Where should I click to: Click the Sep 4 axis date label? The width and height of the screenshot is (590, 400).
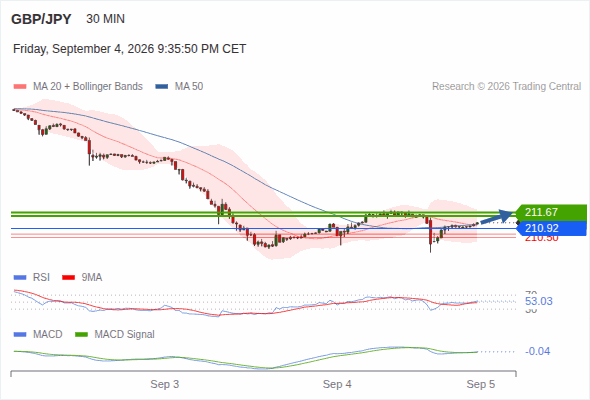337,385
